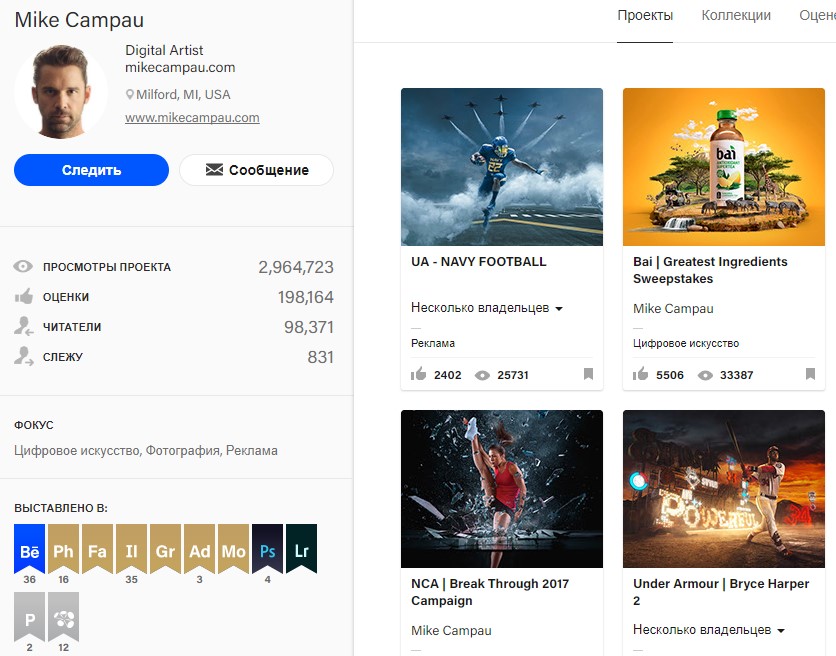Click the views eye icon on UA - NAVY FOOTBALL
The width and height of the screenshot is (836, 656).
tap(482, 375)
